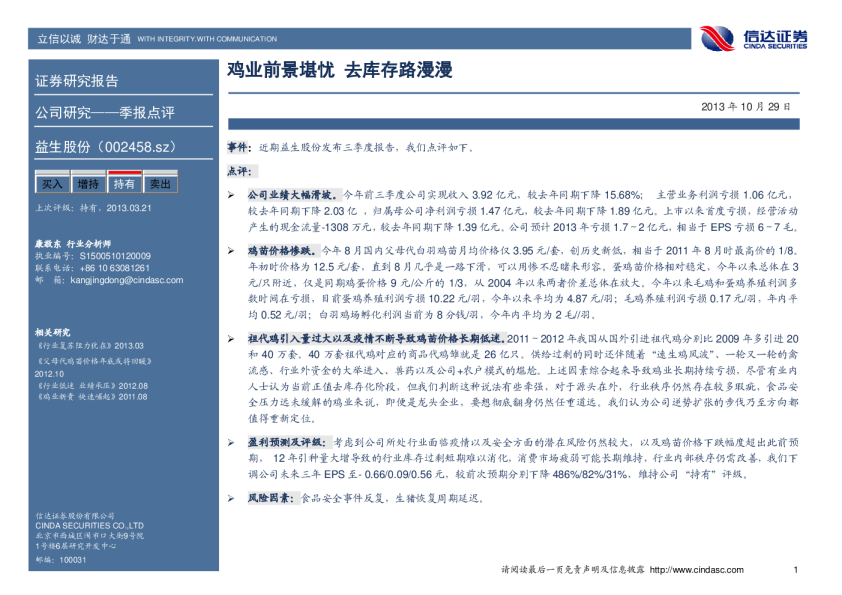
Task: Click the arrow bullet beside 公司业绩大幅滑坡
Action: tap(231, 193)
